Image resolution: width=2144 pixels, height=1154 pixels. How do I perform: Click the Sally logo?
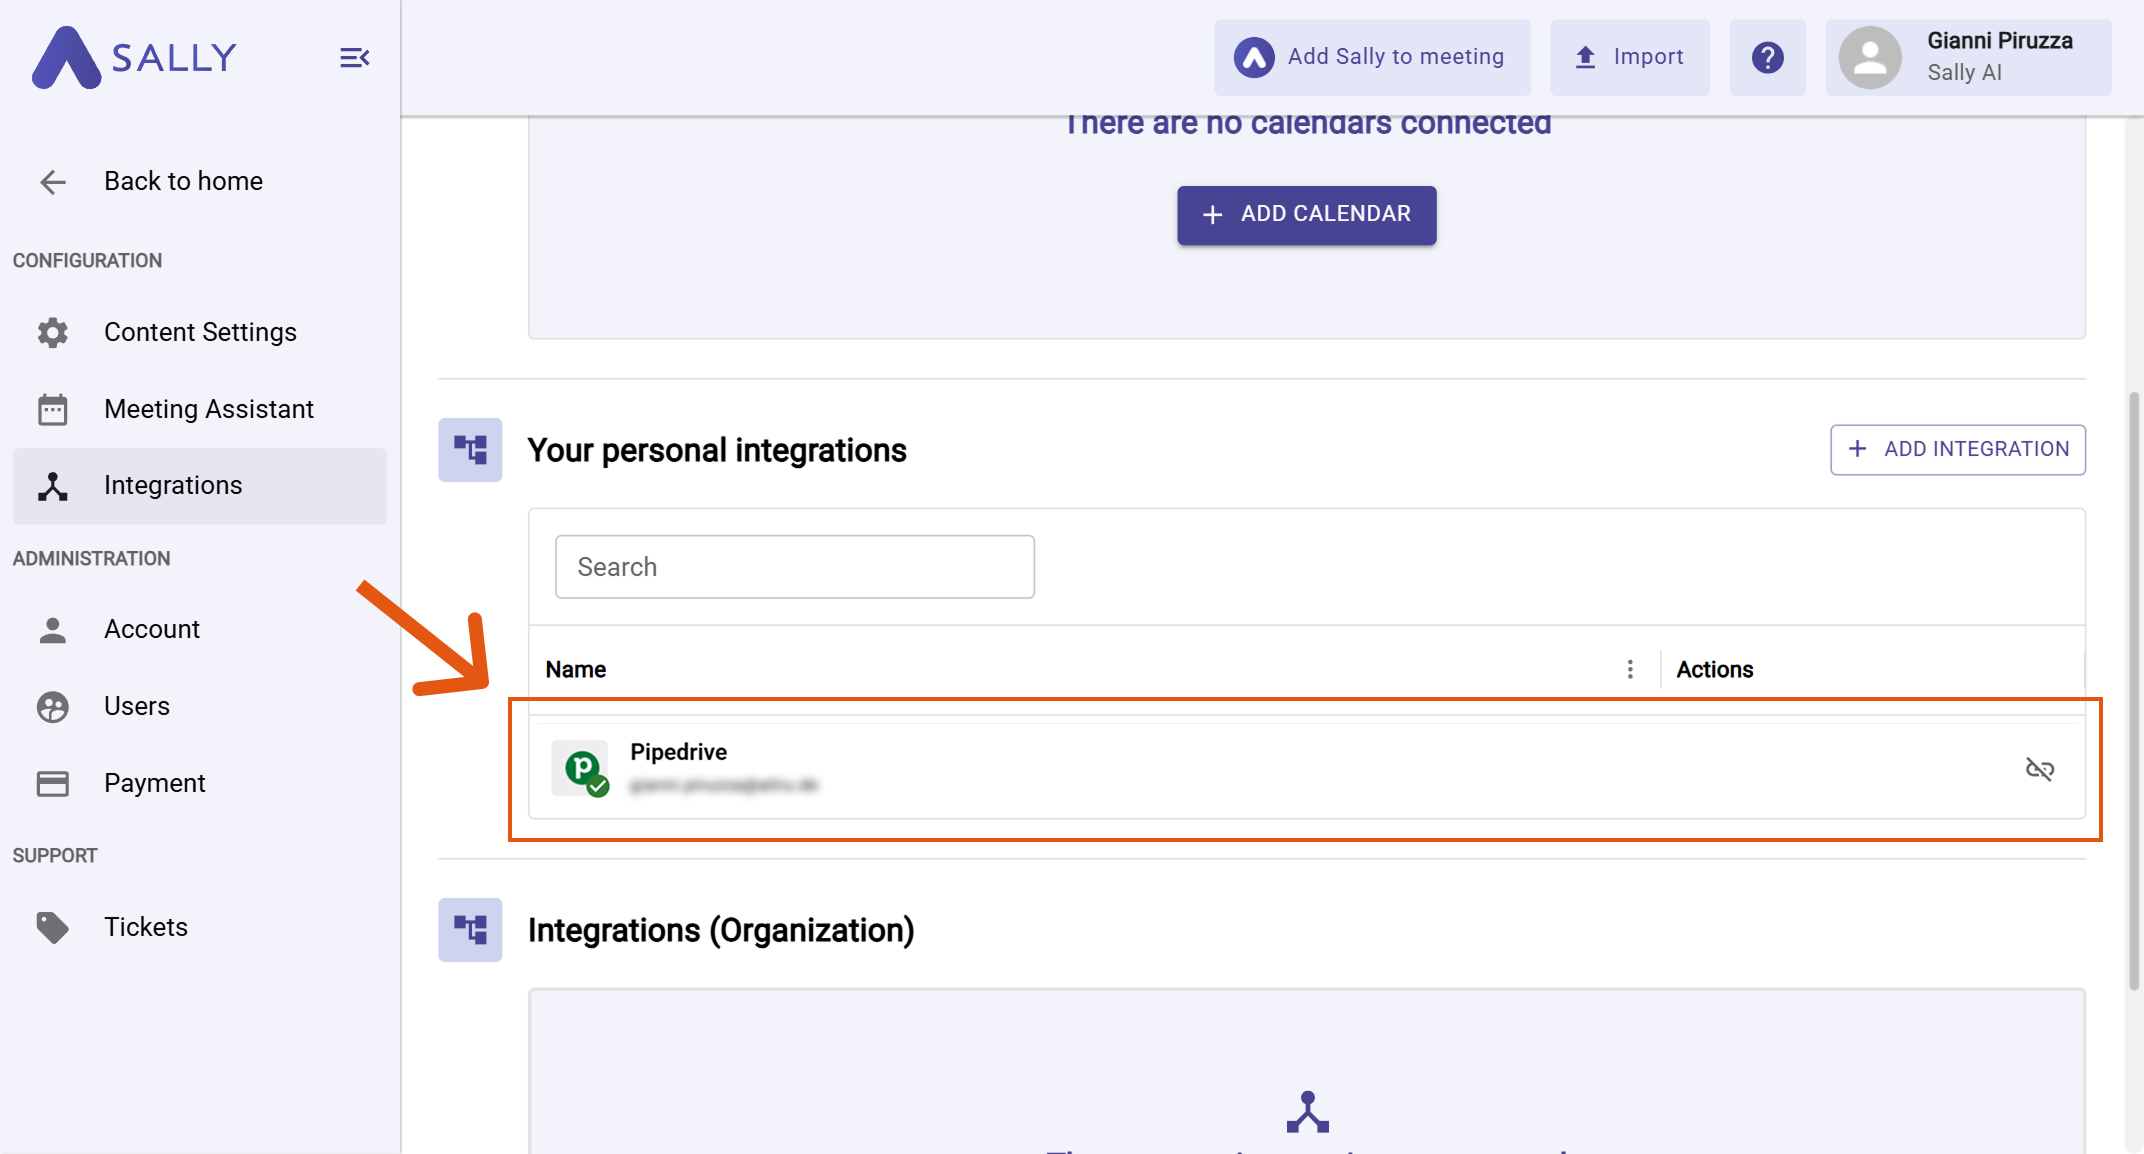coord(135,57)
